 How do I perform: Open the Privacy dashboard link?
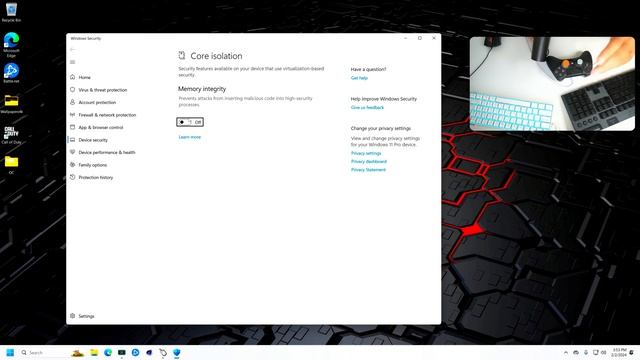point(369,162)
